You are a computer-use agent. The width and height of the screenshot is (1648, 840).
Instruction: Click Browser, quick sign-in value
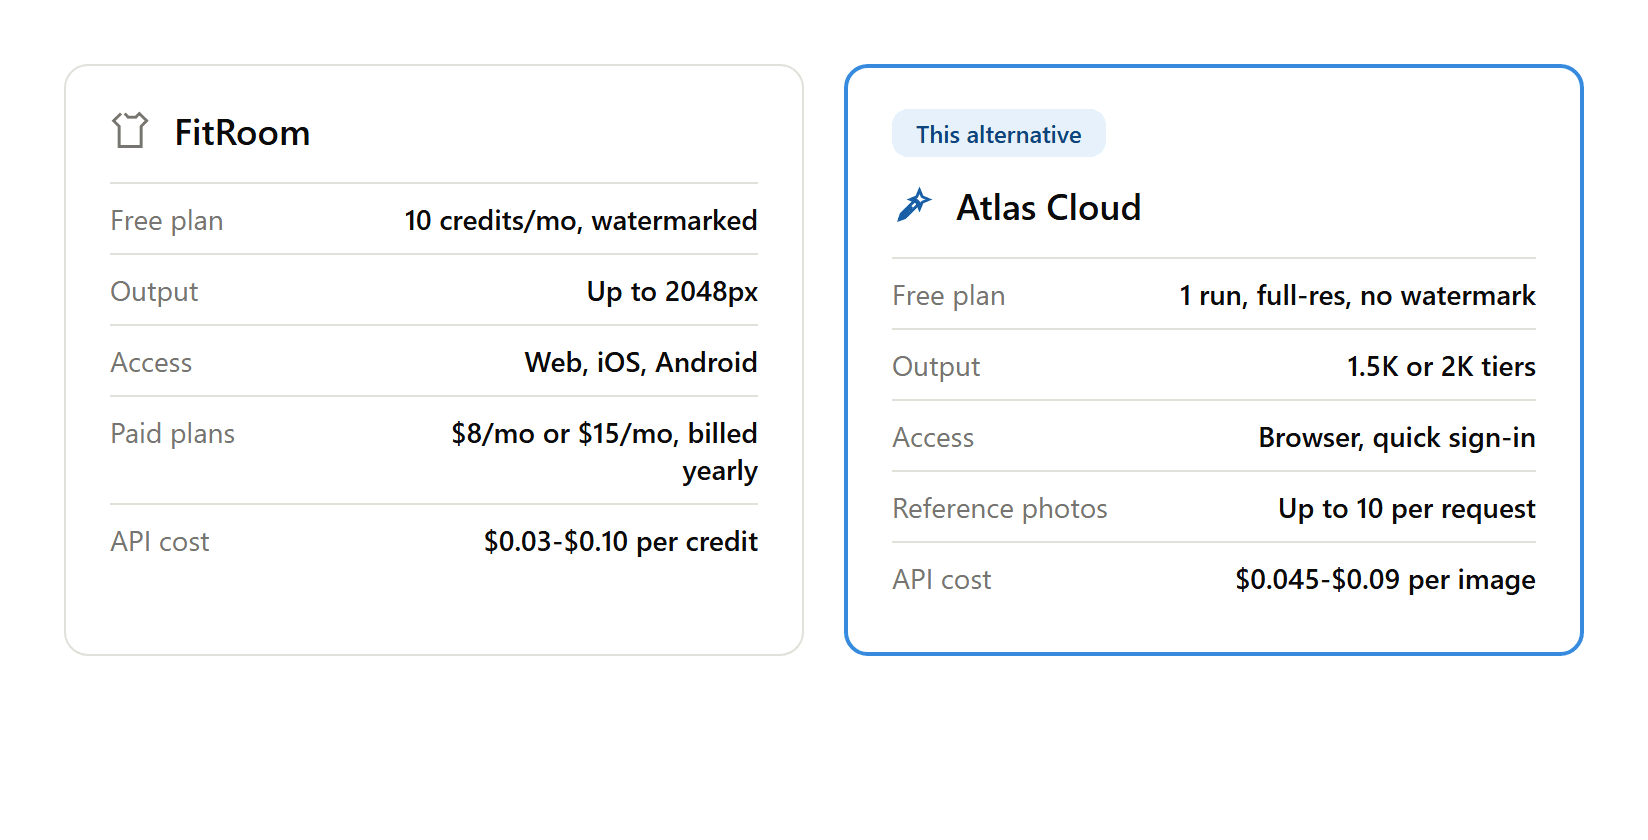[1397, 437]
